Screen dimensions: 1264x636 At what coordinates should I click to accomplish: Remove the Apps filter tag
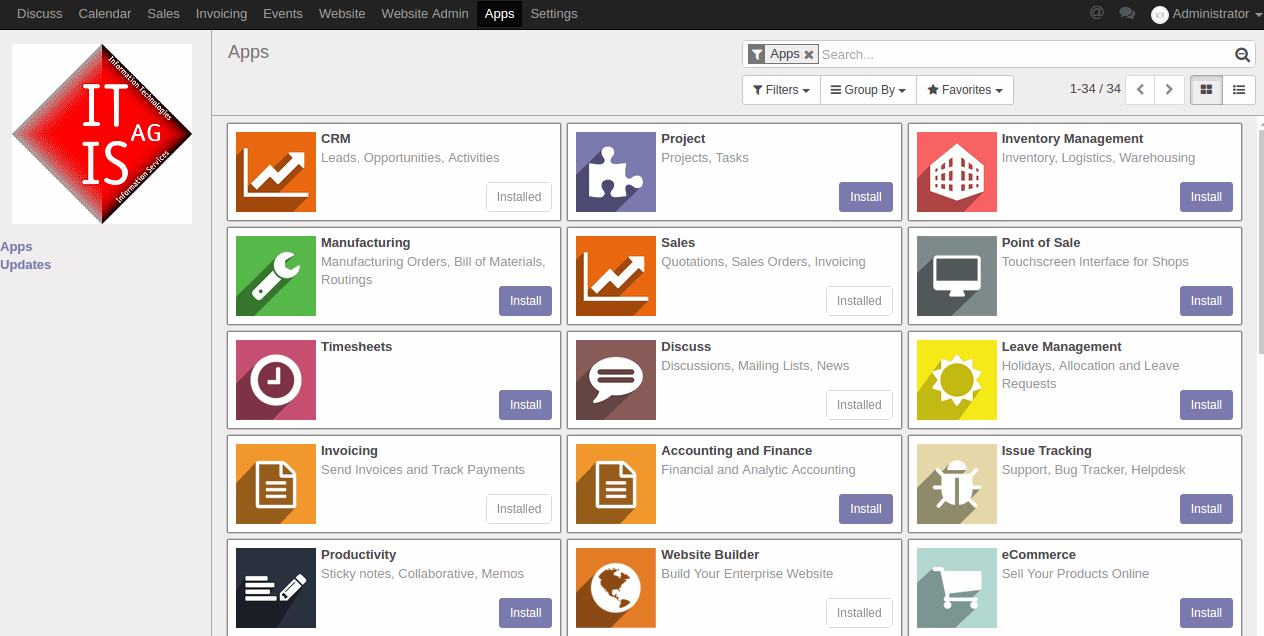point(809,55)
